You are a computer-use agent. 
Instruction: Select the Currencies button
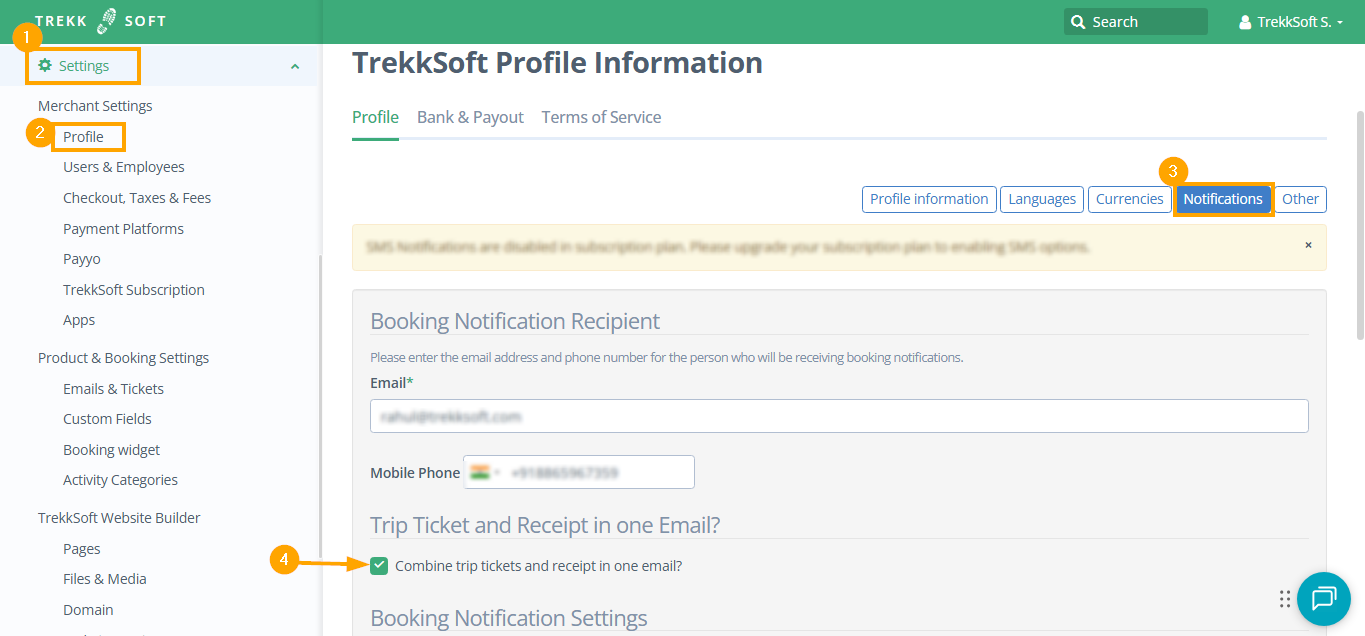(1129, 199)
